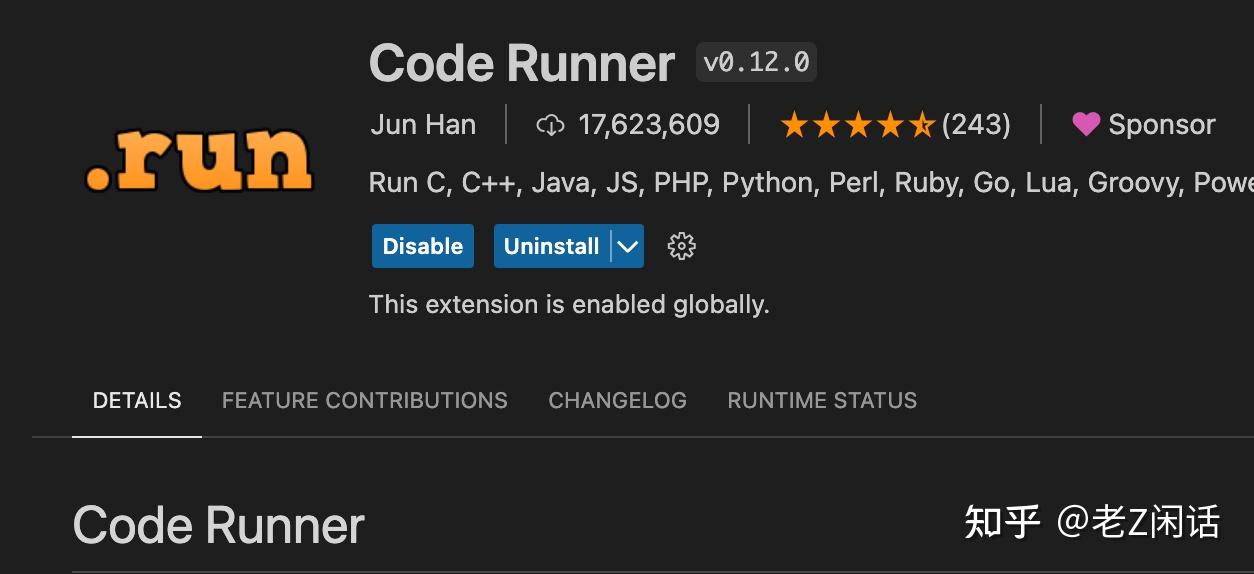This screenshot has width=1254, height=574.
Task: Click the Code Runner extension title
Action: click(522, 64)
